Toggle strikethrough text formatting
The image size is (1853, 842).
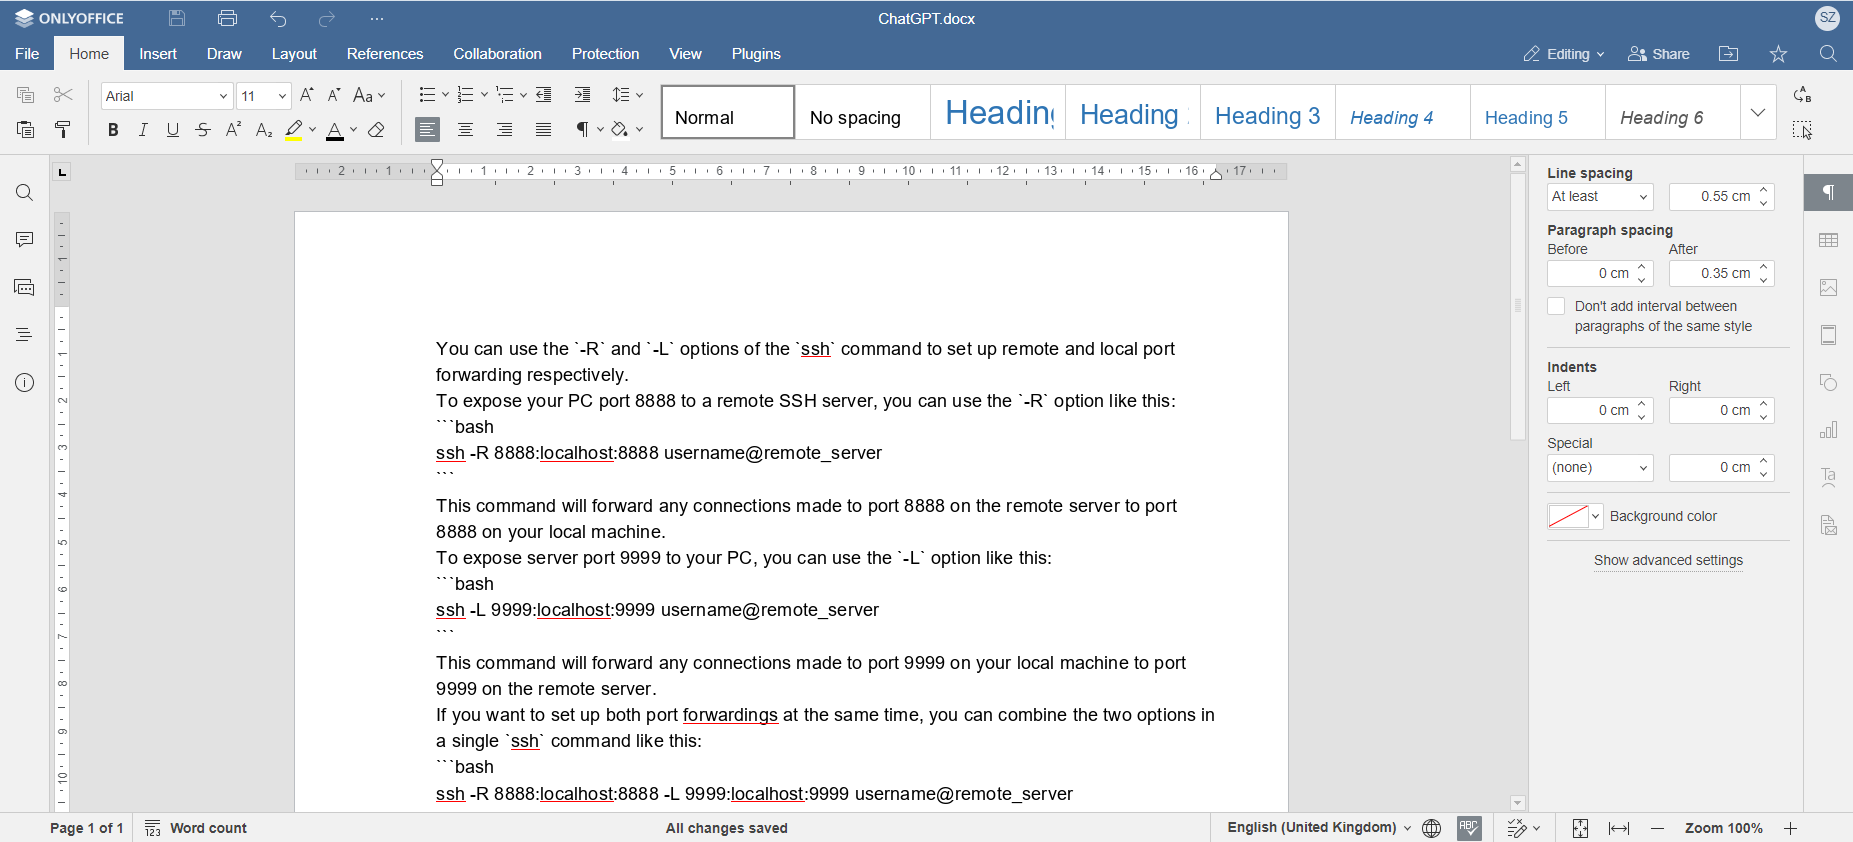[x=203, y=130]
